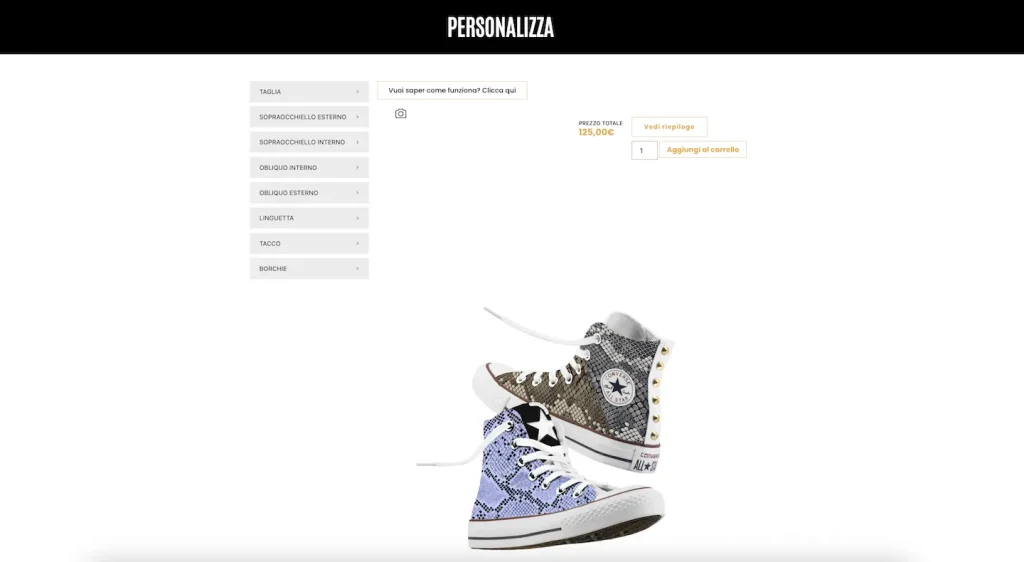
Task: Click chevron beside SOPRAOCCHIELLO ESTERNO
Action: (x=357, y=117)
